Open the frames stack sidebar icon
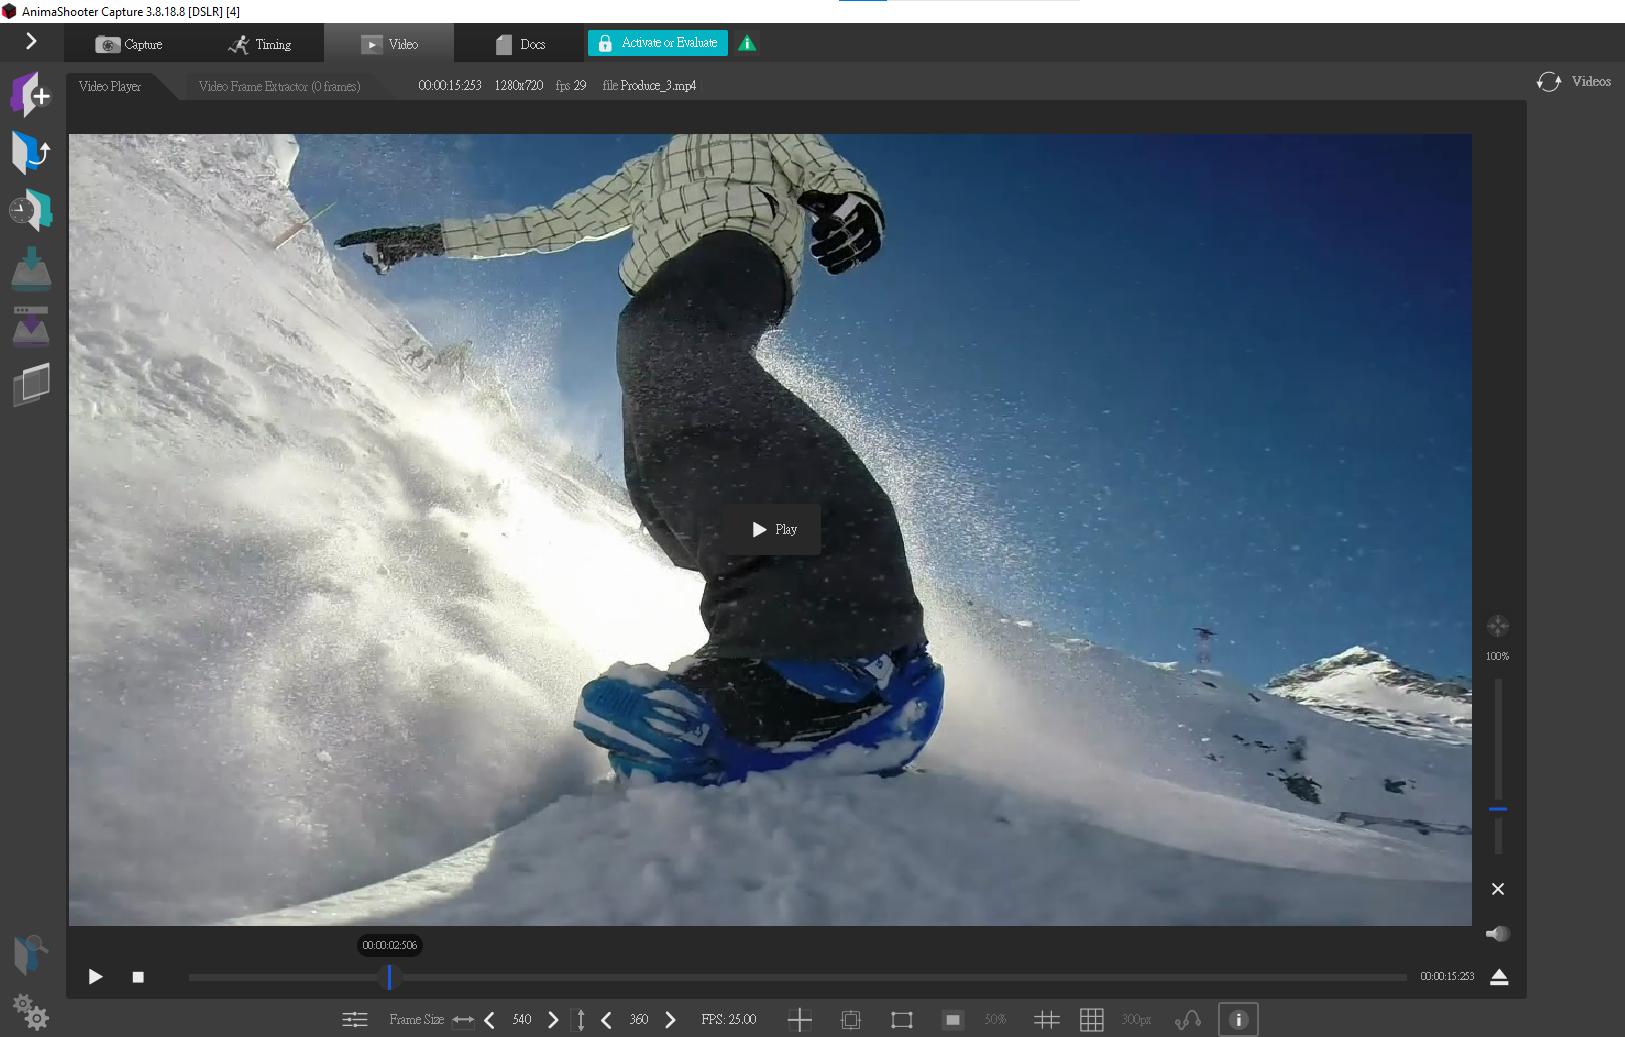The width and height of the screenshot is (1625, 1037). (32, 384)
